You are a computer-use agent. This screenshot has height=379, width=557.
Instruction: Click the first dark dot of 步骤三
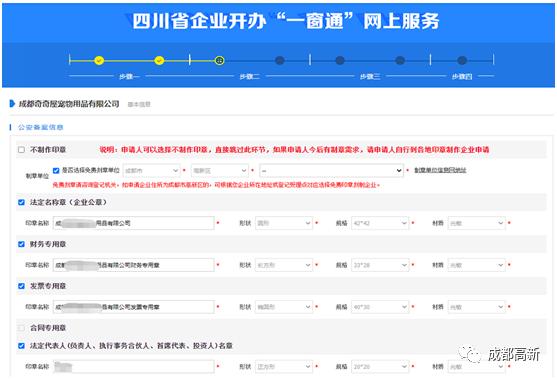coord(340,60)
